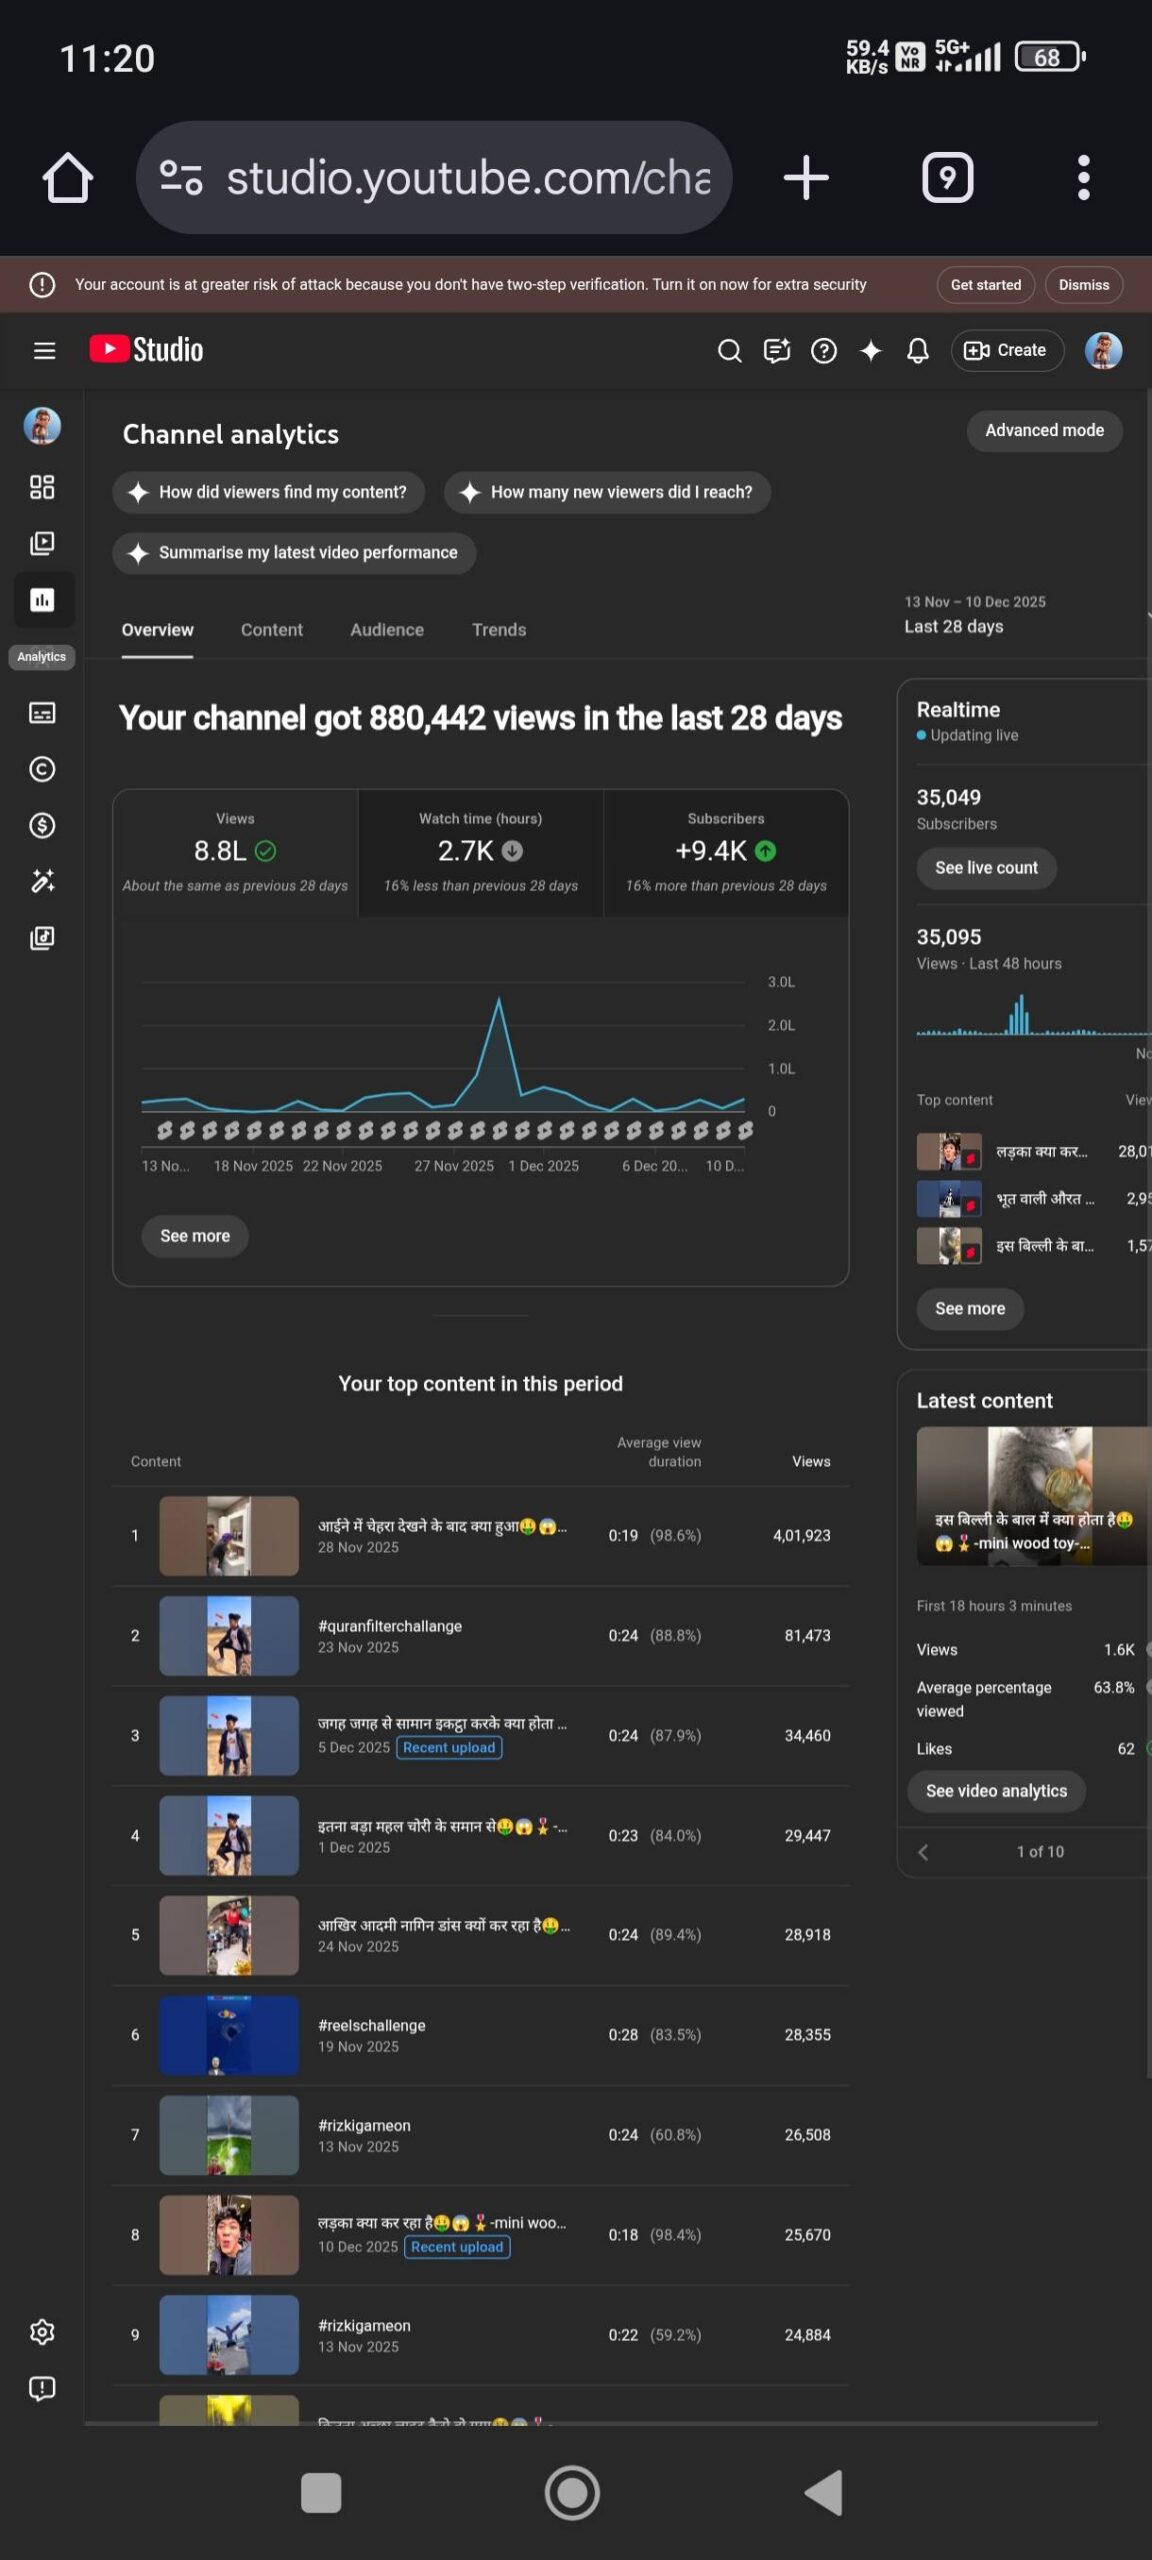
Task: Select the Subscribers metric card
Action: 725,852
